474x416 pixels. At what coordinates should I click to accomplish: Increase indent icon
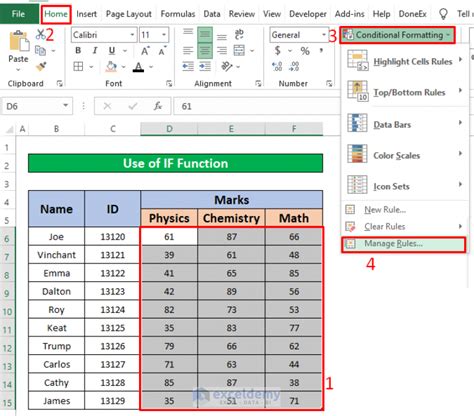click(205, 67)
